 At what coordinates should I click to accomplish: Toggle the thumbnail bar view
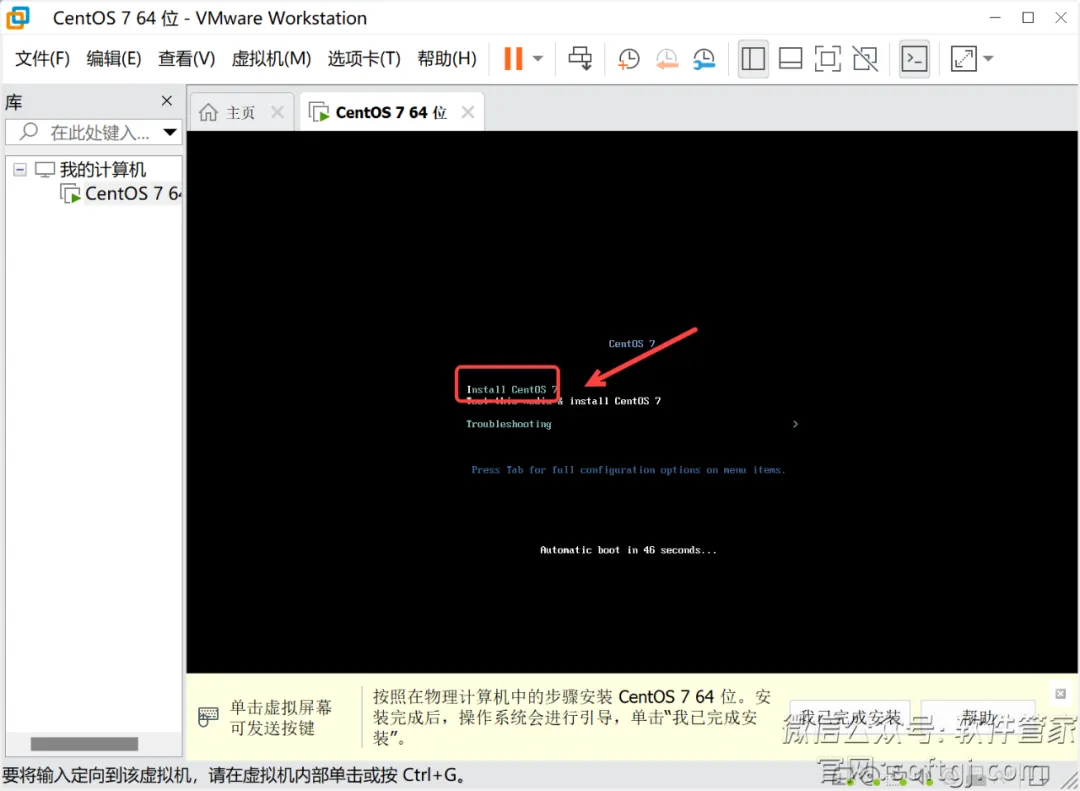(790, 59)
